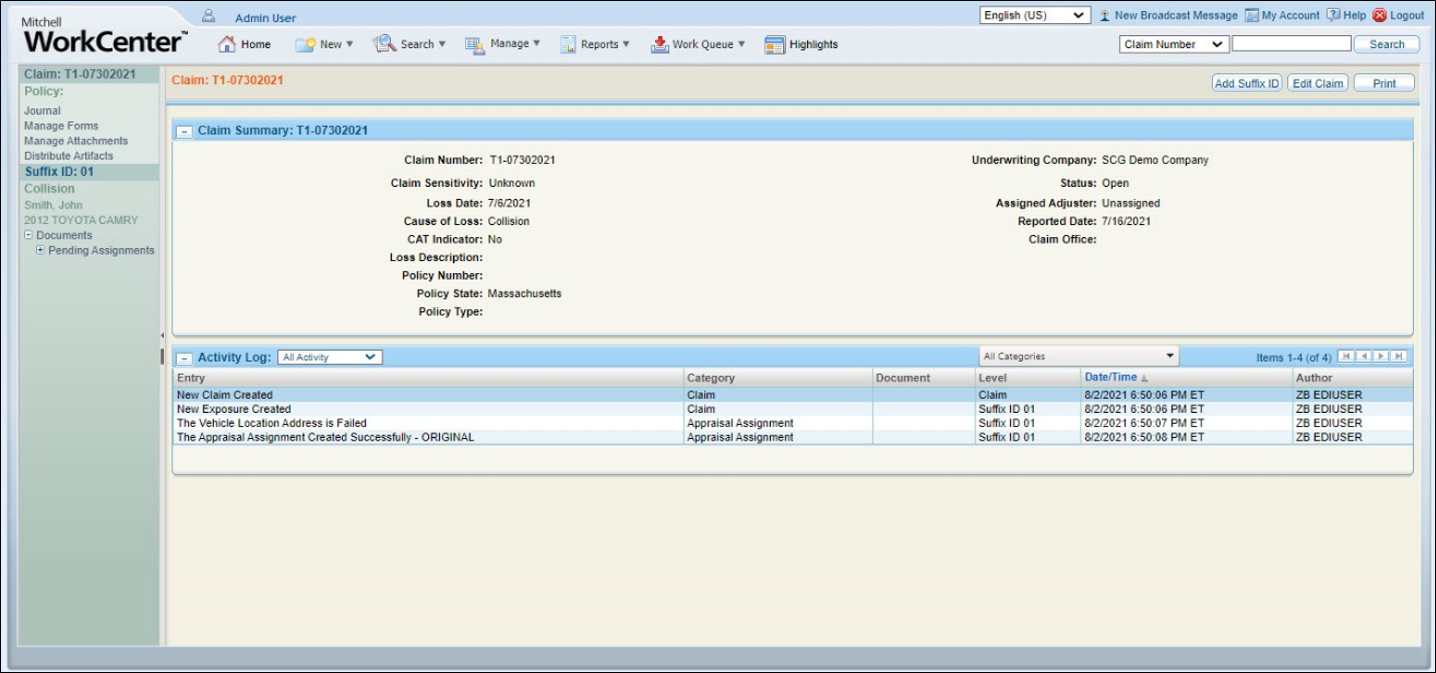
Task: Collapse the Documents tree node
Action: (x=29, y=236)
